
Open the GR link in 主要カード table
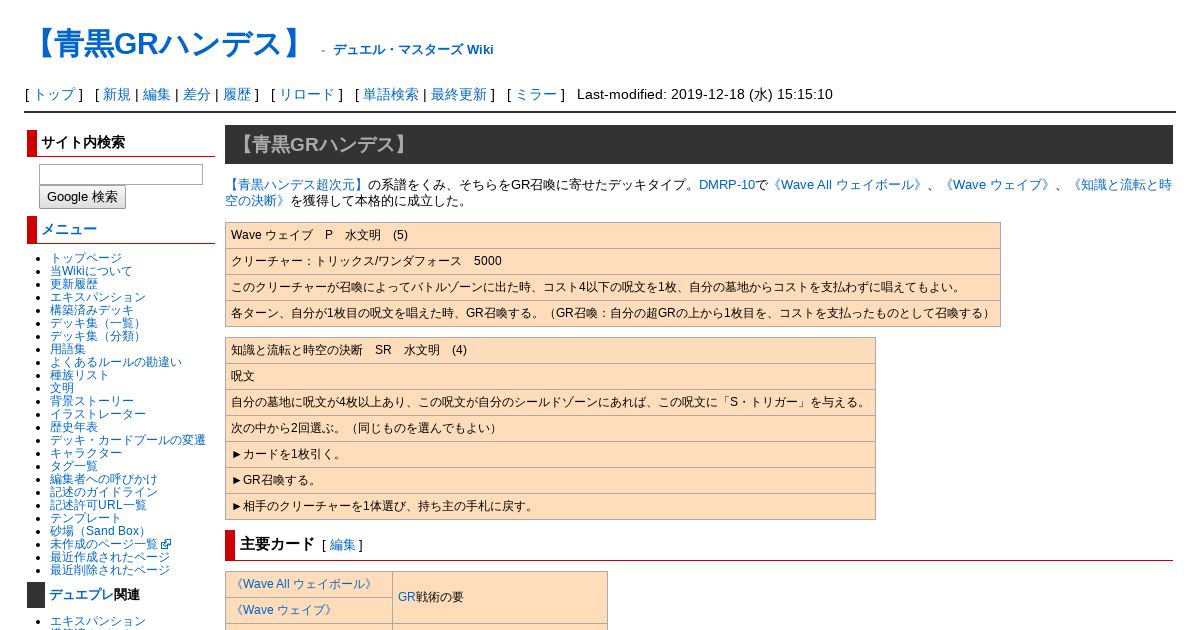pos(407,597)
